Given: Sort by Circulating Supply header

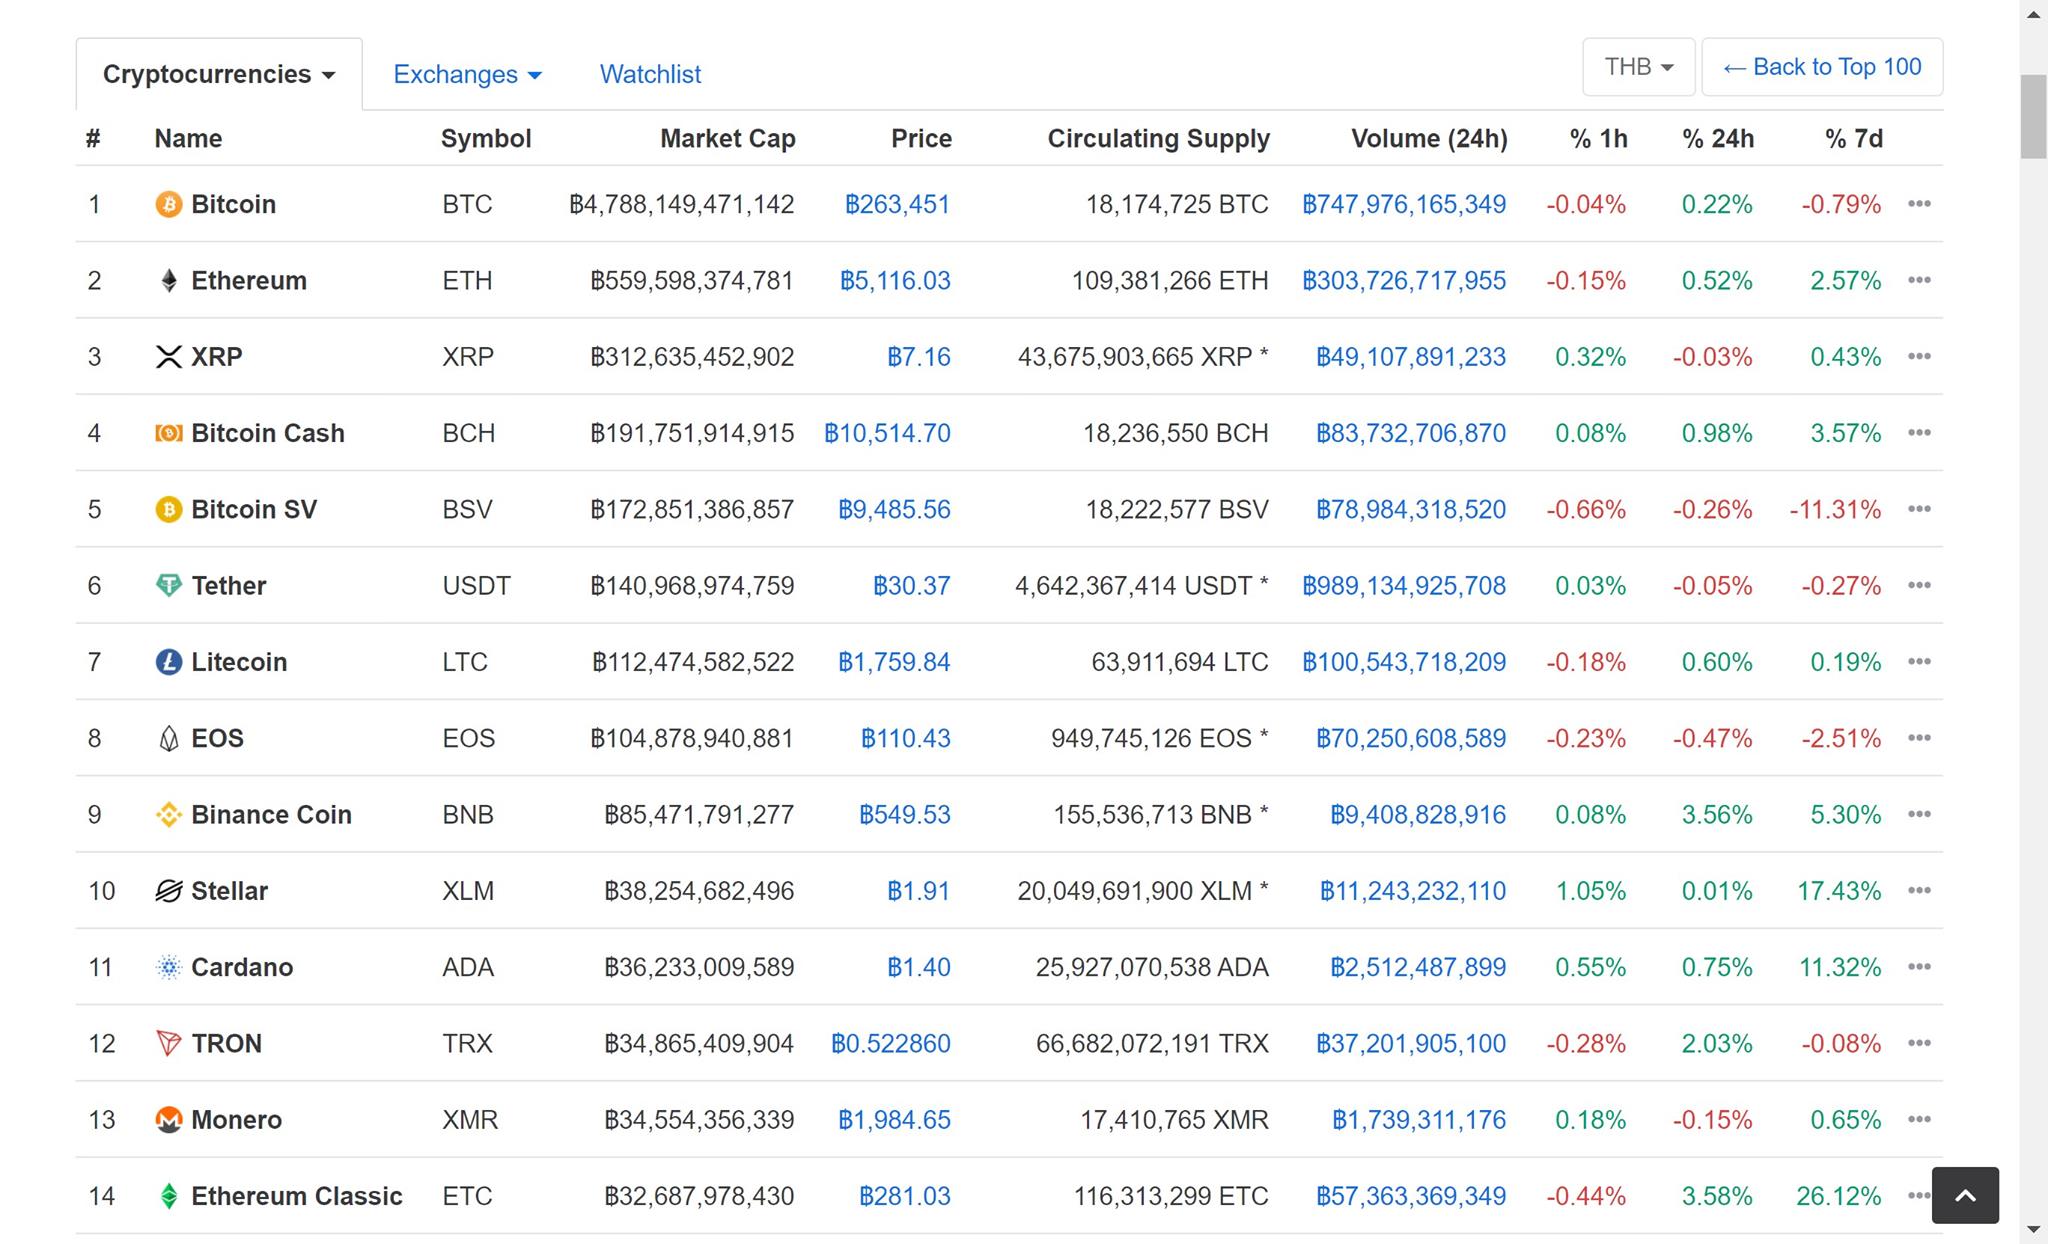Looking at the screenshot, I should coord(1158,138).
